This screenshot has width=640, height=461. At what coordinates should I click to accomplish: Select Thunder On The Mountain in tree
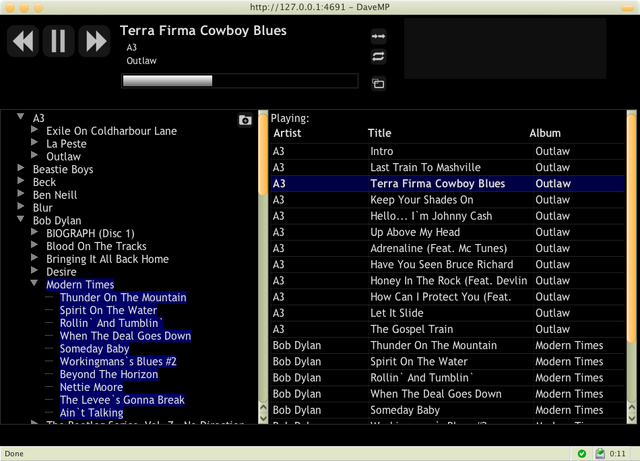pos(123,297)
